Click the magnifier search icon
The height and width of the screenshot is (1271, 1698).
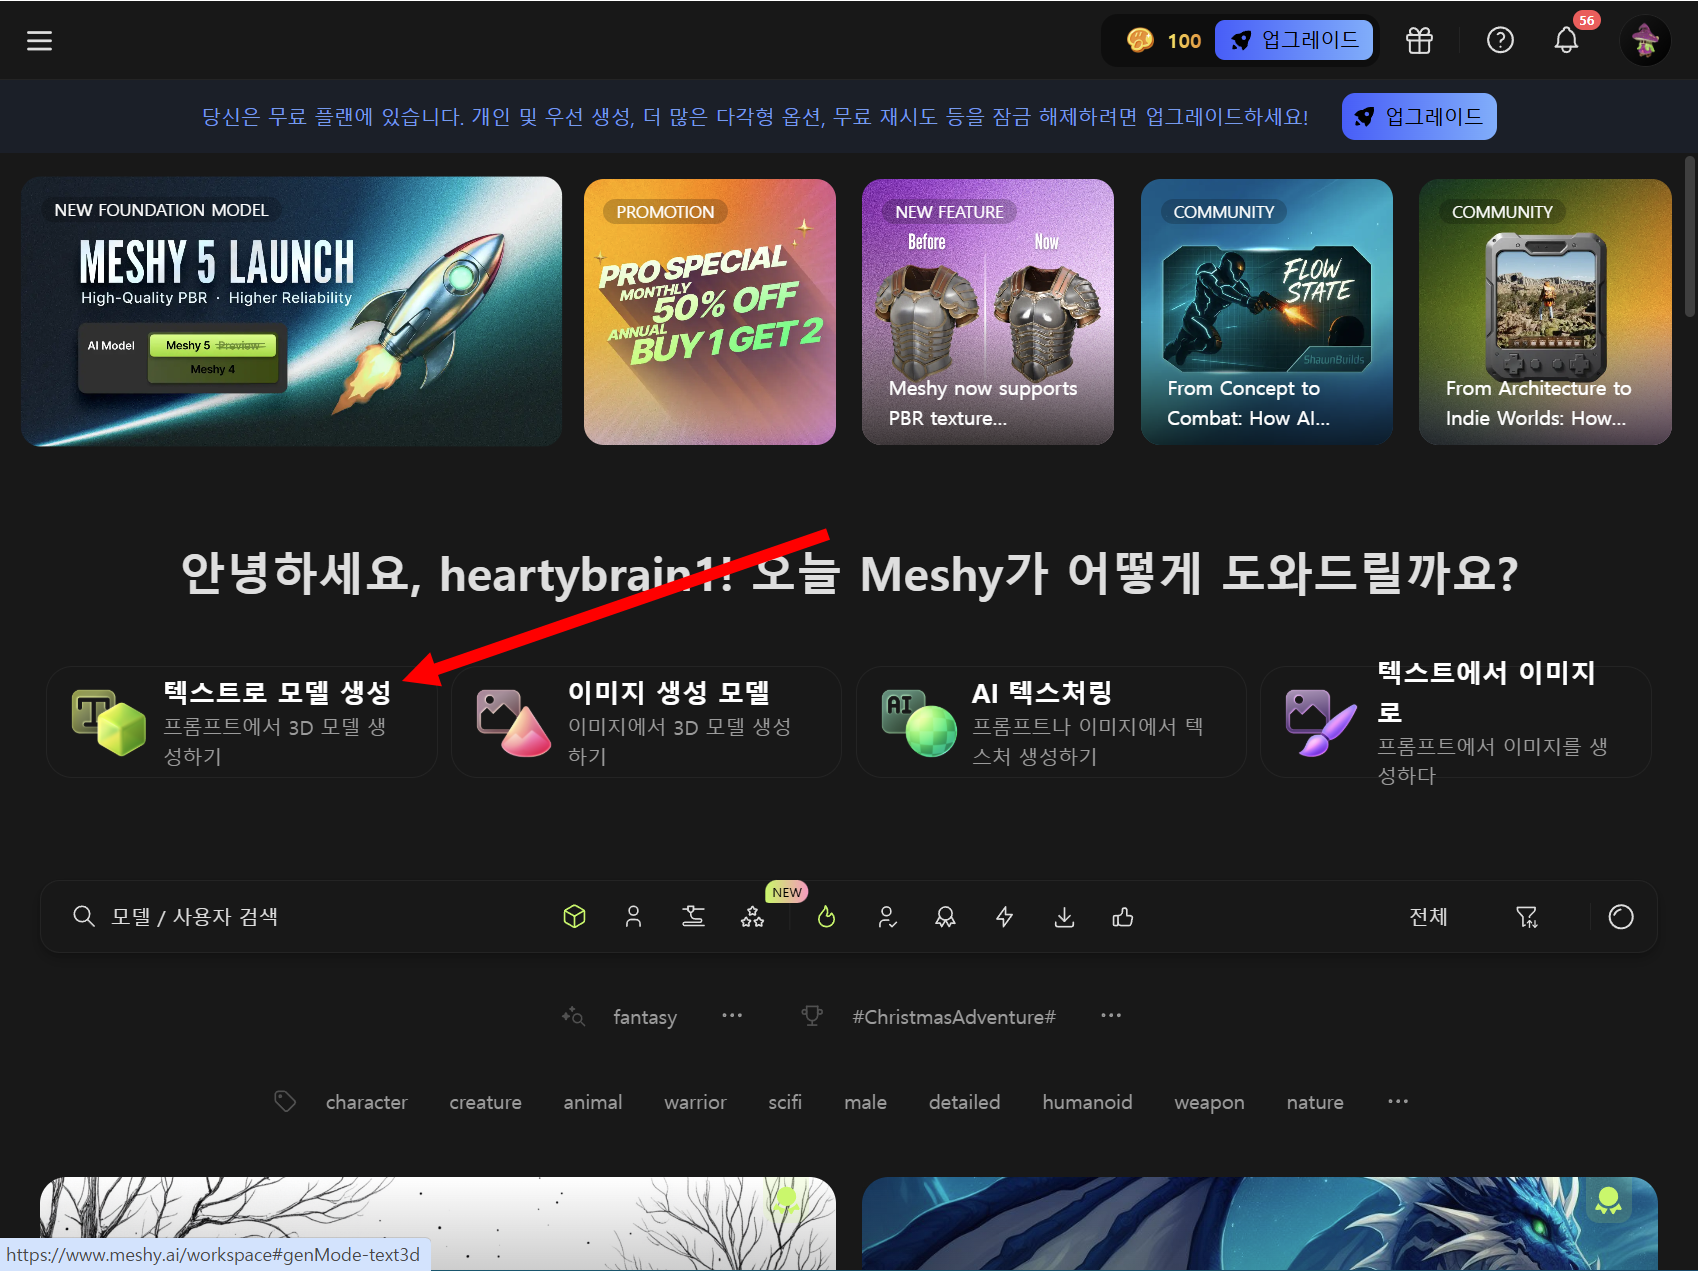point(84,916)
